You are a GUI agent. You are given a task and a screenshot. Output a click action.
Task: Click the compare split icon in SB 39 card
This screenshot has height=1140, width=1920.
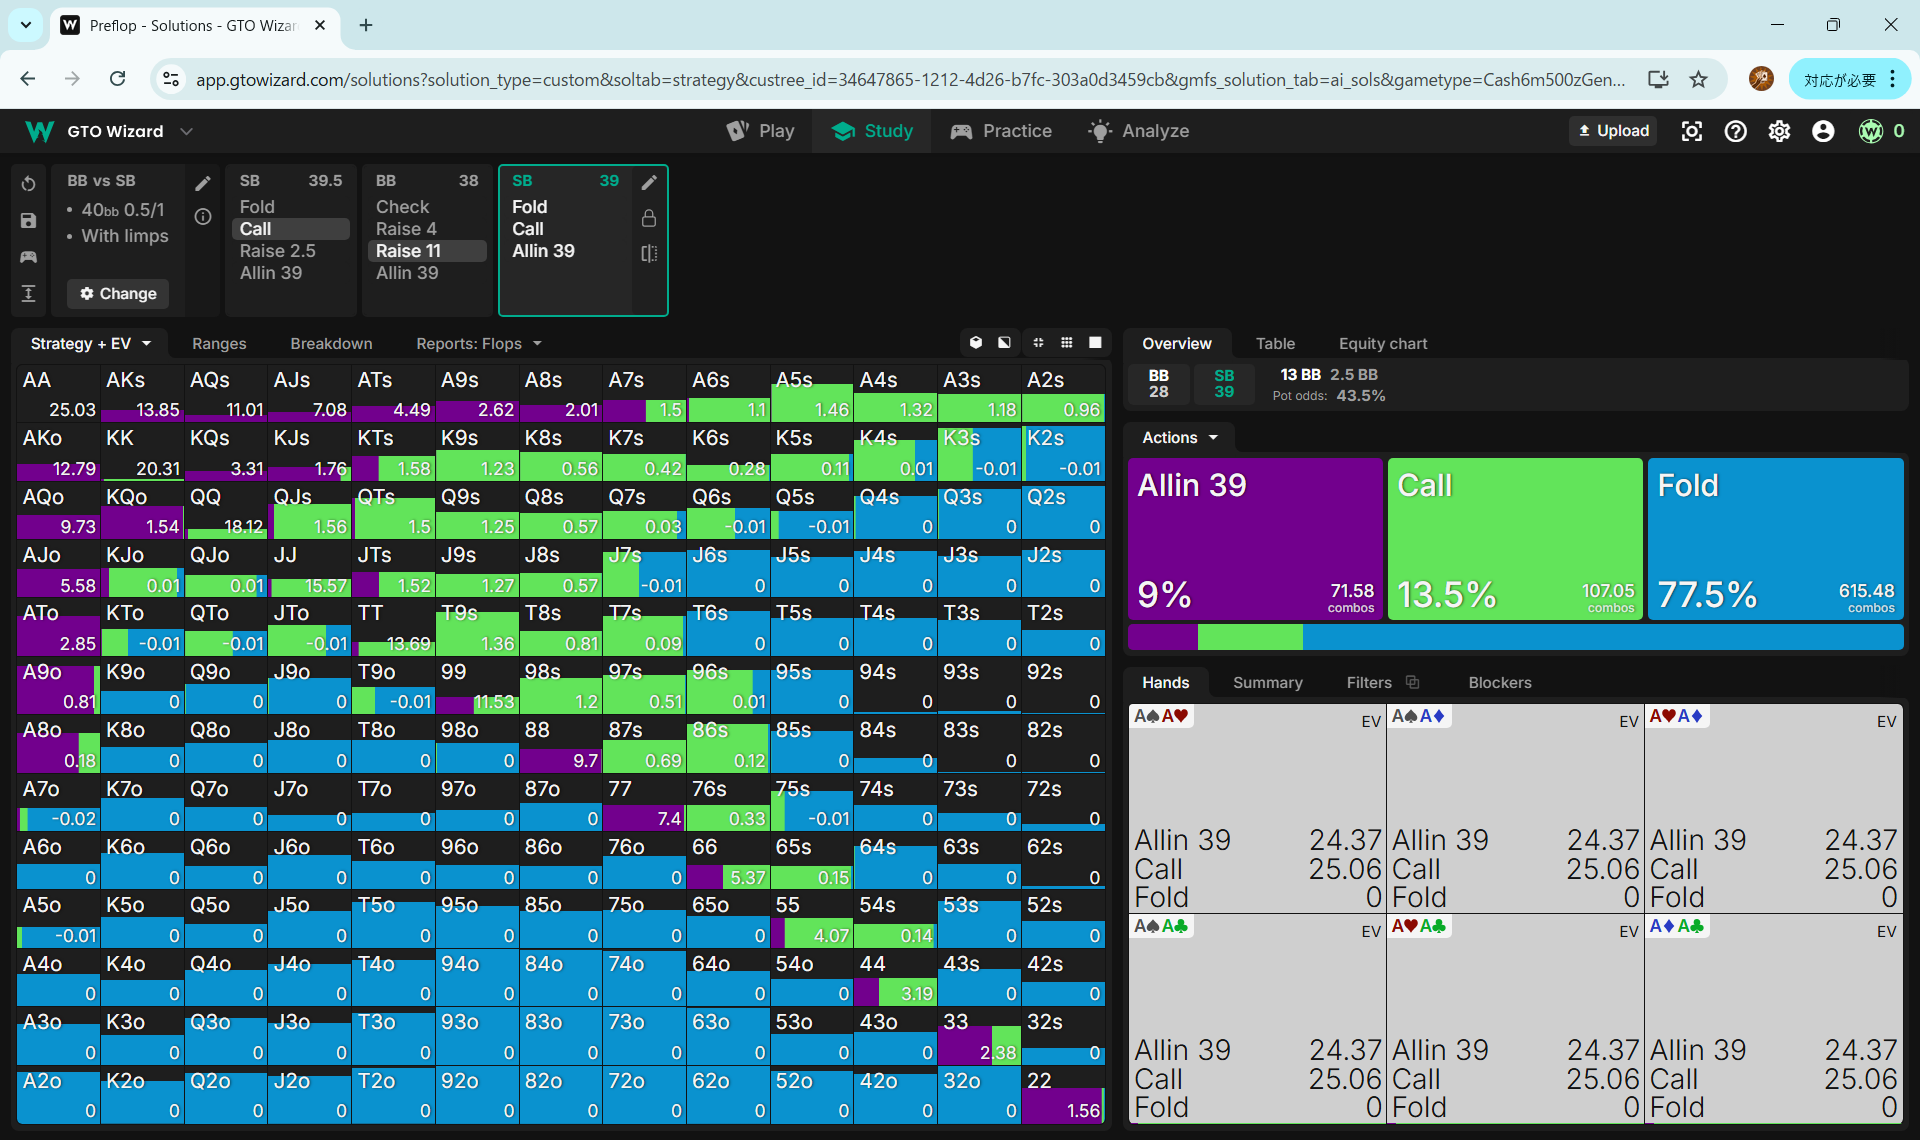tap(649, 254)
